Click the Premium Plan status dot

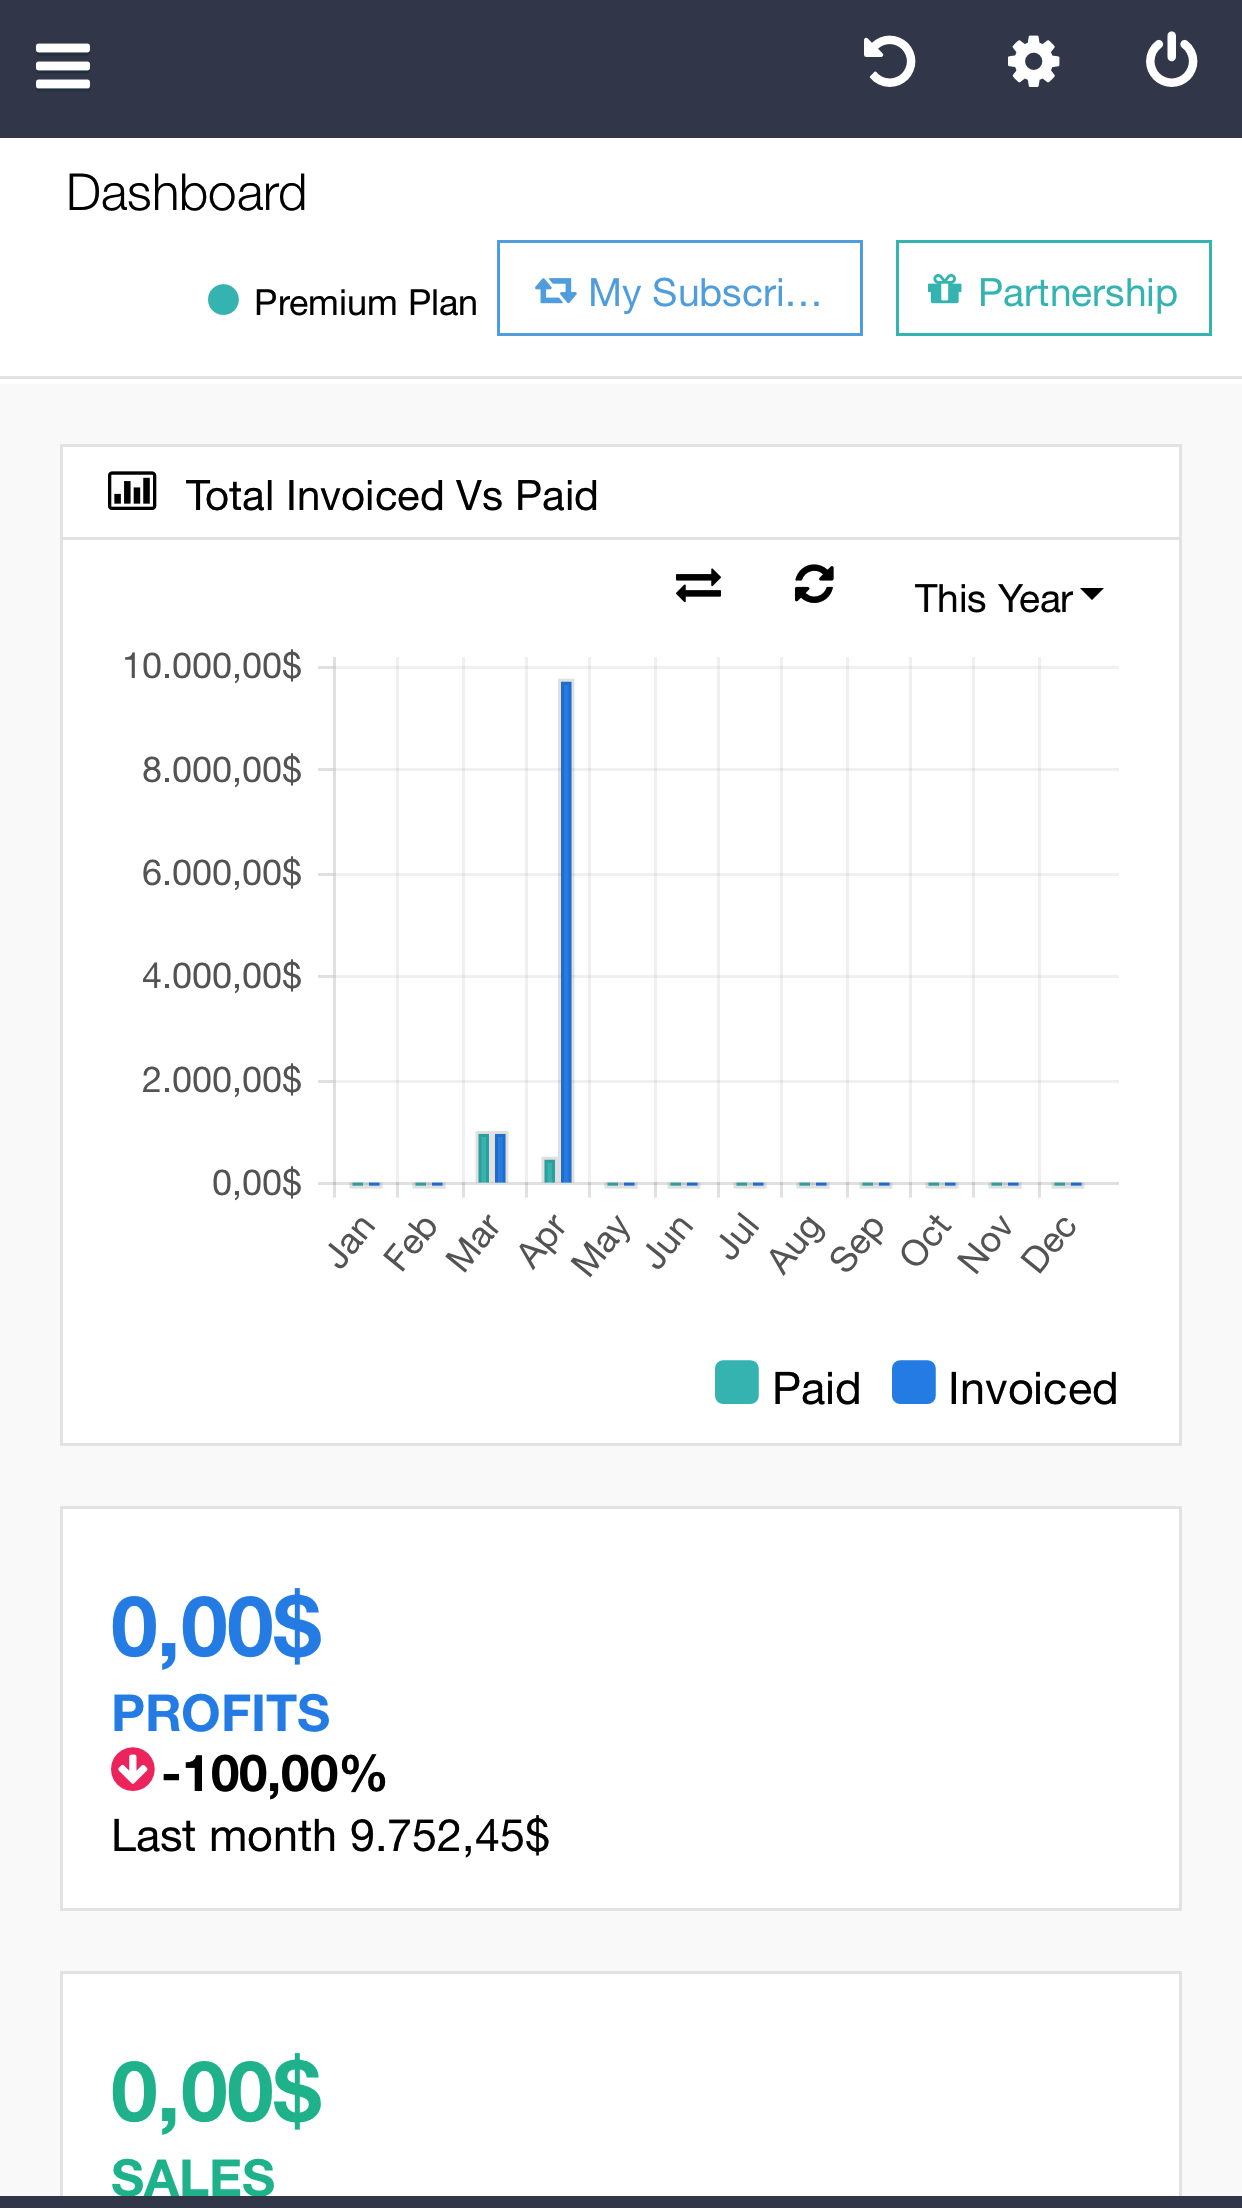pos(223,300)
